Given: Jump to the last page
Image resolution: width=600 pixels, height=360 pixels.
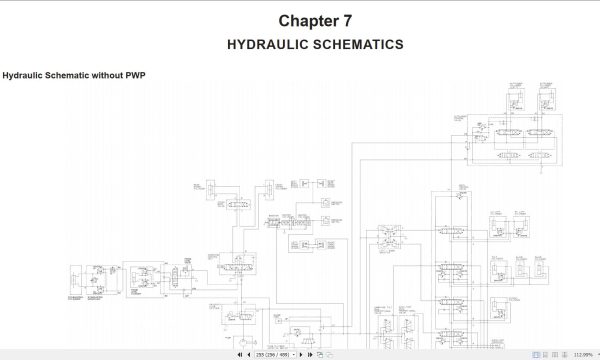Looking at the screenshot, I should 310,355.
